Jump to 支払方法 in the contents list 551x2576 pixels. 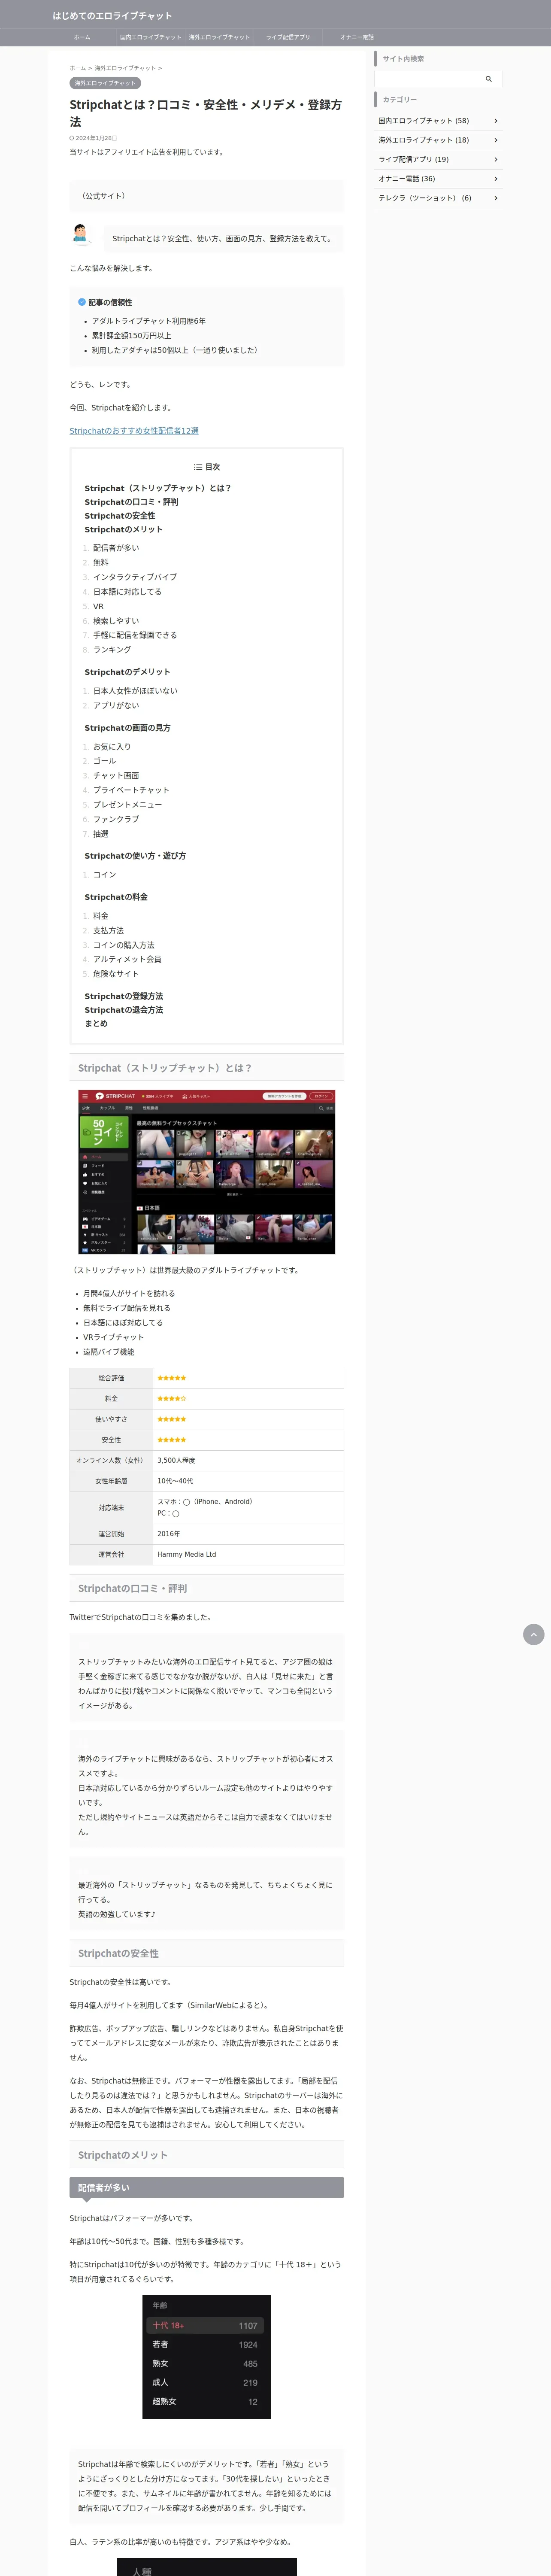[x=108, y=931]
